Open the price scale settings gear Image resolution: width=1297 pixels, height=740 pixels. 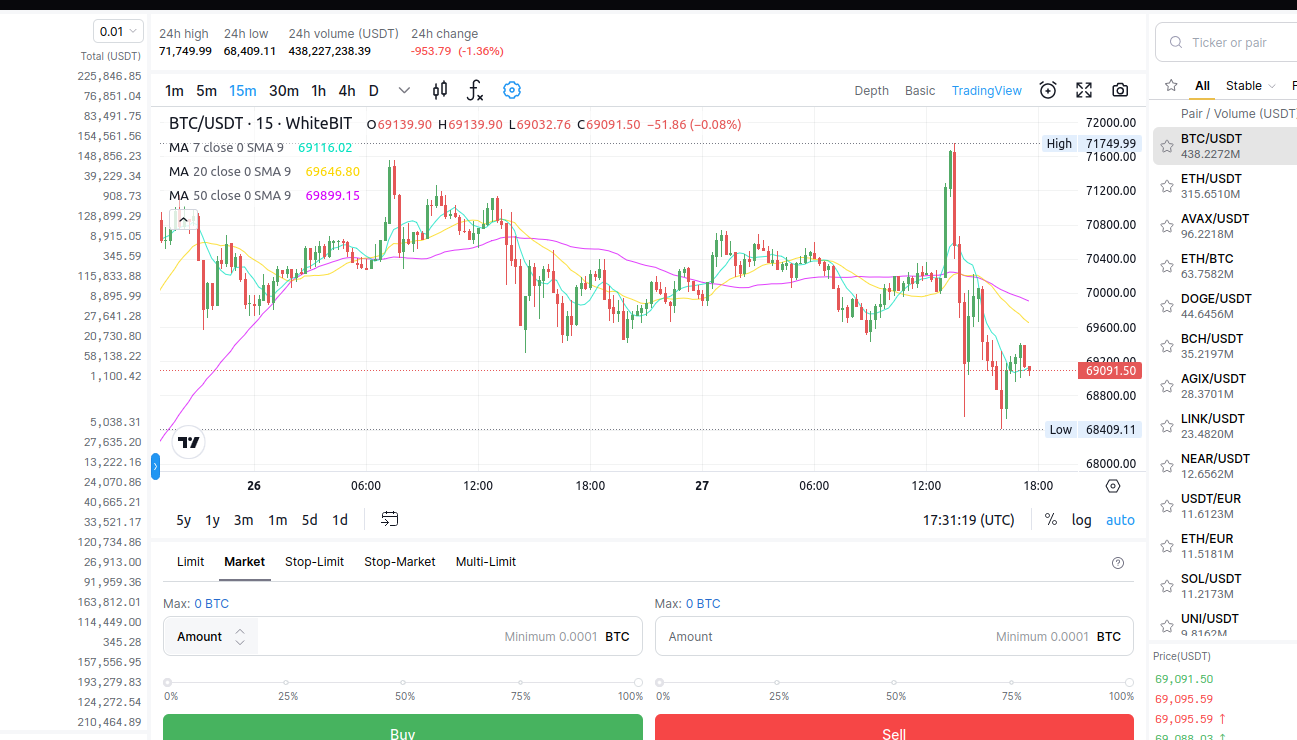tap(1113, 486)
